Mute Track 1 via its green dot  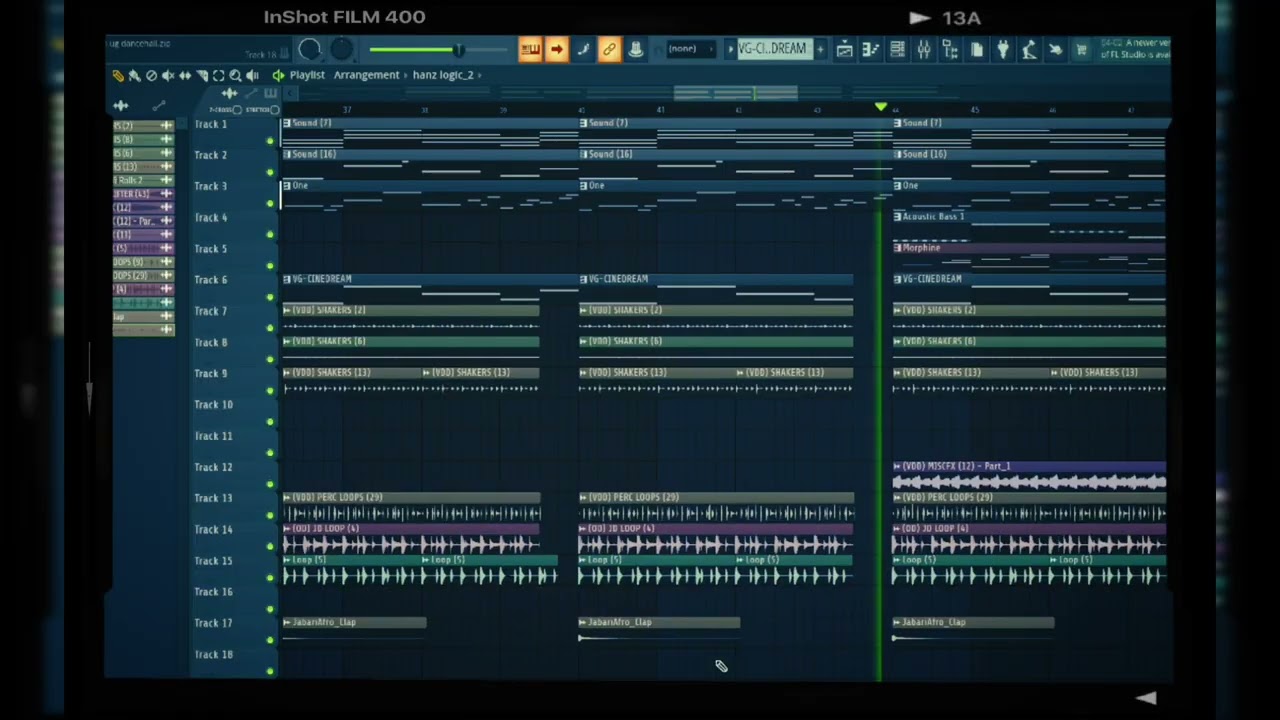click(270, 141)
